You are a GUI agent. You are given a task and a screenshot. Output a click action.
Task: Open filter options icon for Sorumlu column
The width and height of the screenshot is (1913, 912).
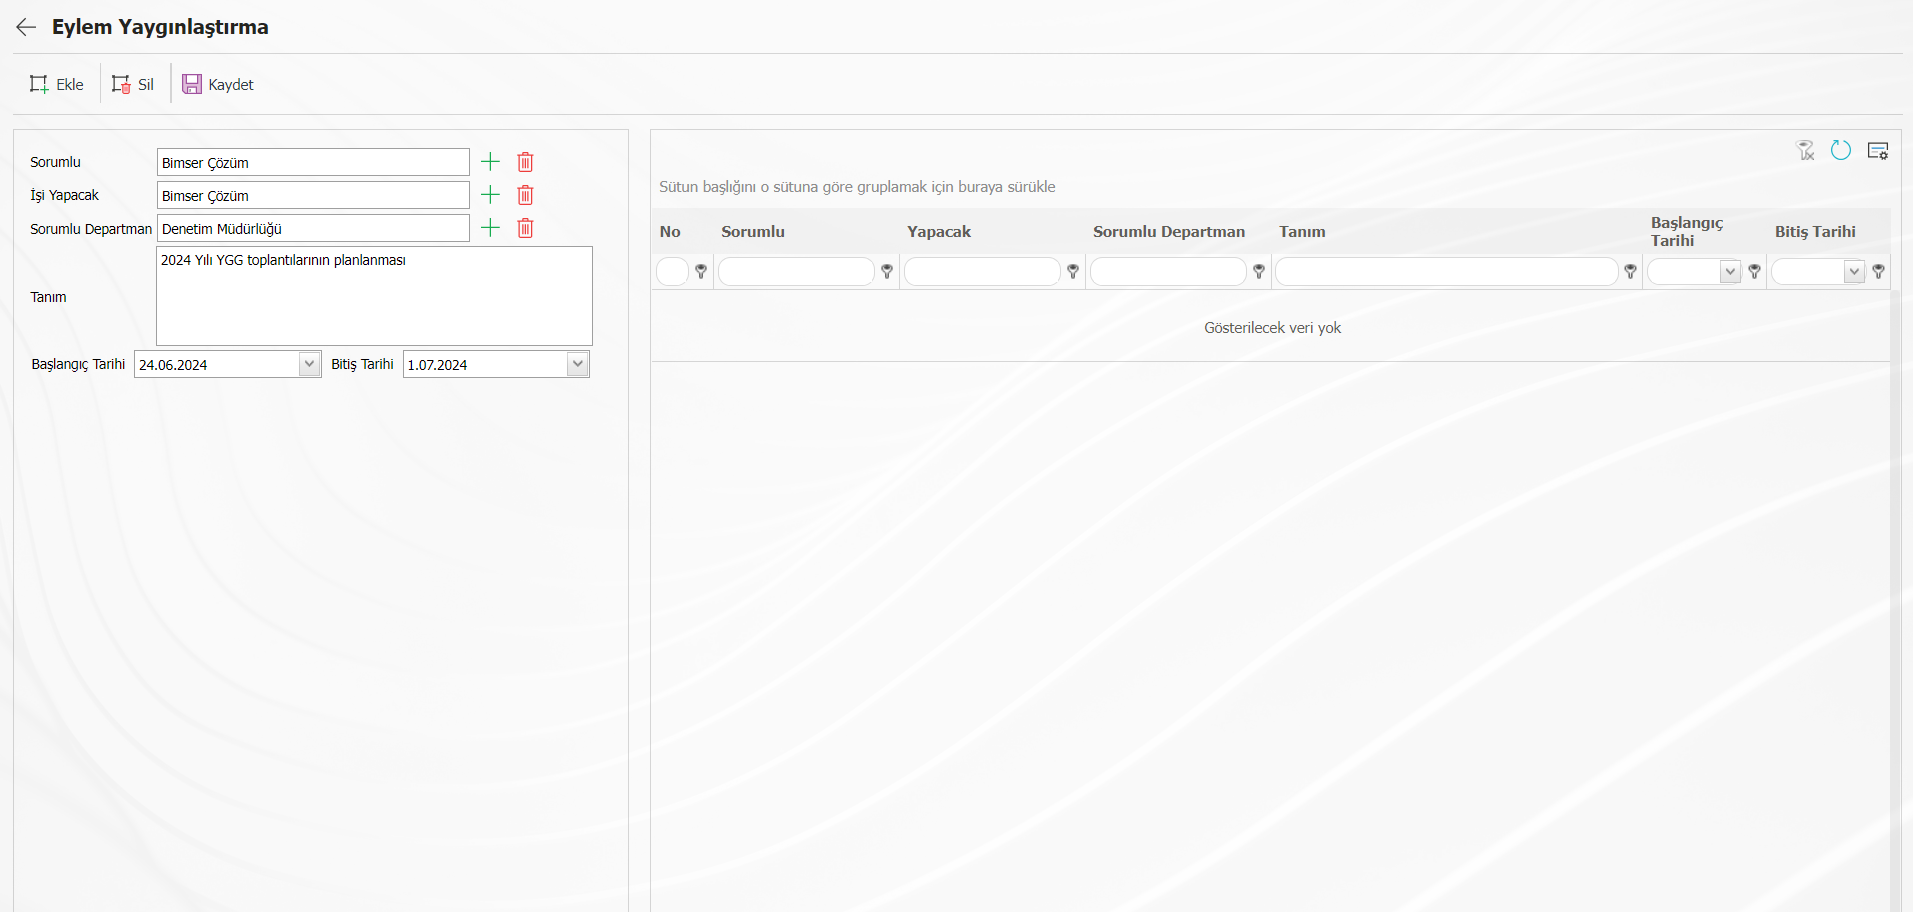(x=887, y=271)
